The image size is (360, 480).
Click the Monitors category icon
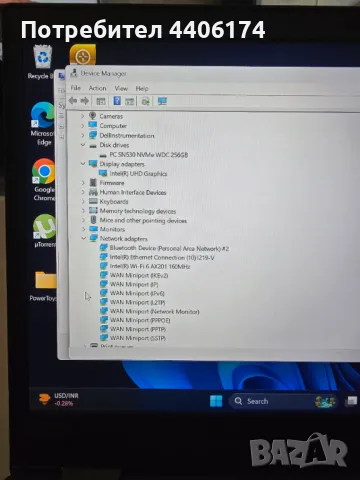point(93,229)
